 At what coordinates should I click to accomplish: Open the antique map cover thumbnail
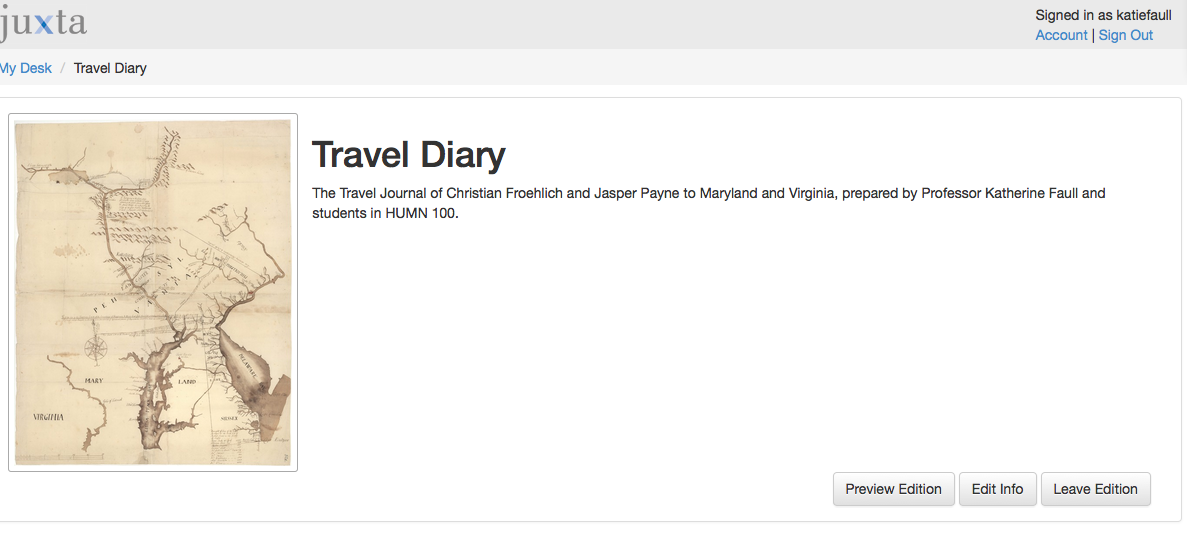point(153,292)
